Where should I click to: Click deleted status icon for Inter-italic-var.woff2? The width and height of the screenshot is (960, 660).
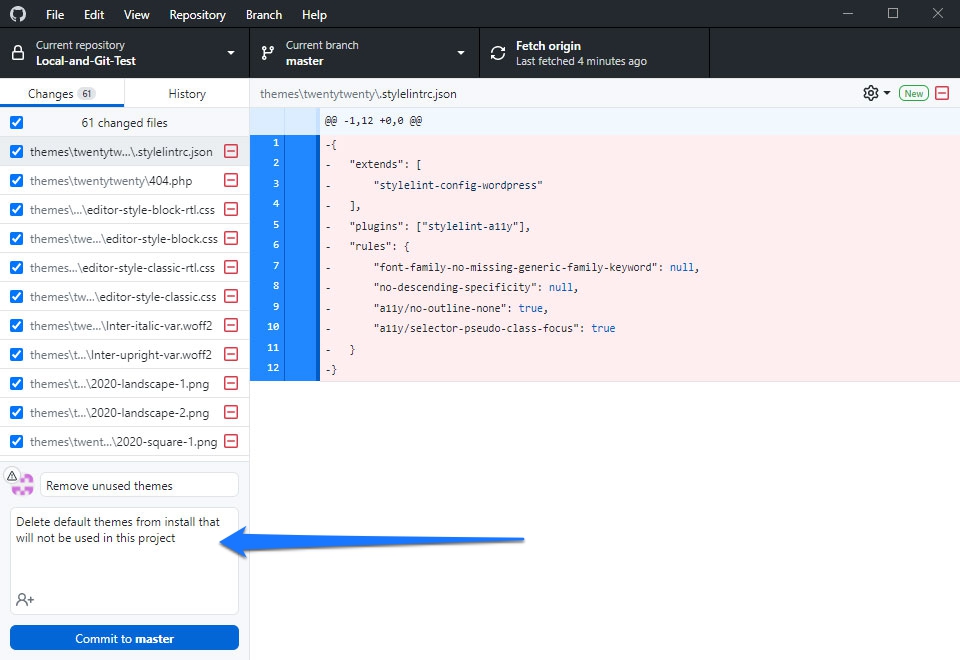coord(231,325)
